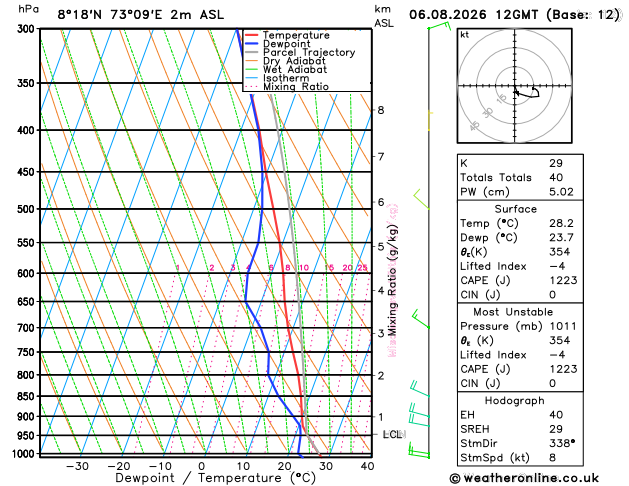Screen dimensions: 629x486
Task: Click the yellow-green wind barb near 500 hPa
Action: pos(421,199)
